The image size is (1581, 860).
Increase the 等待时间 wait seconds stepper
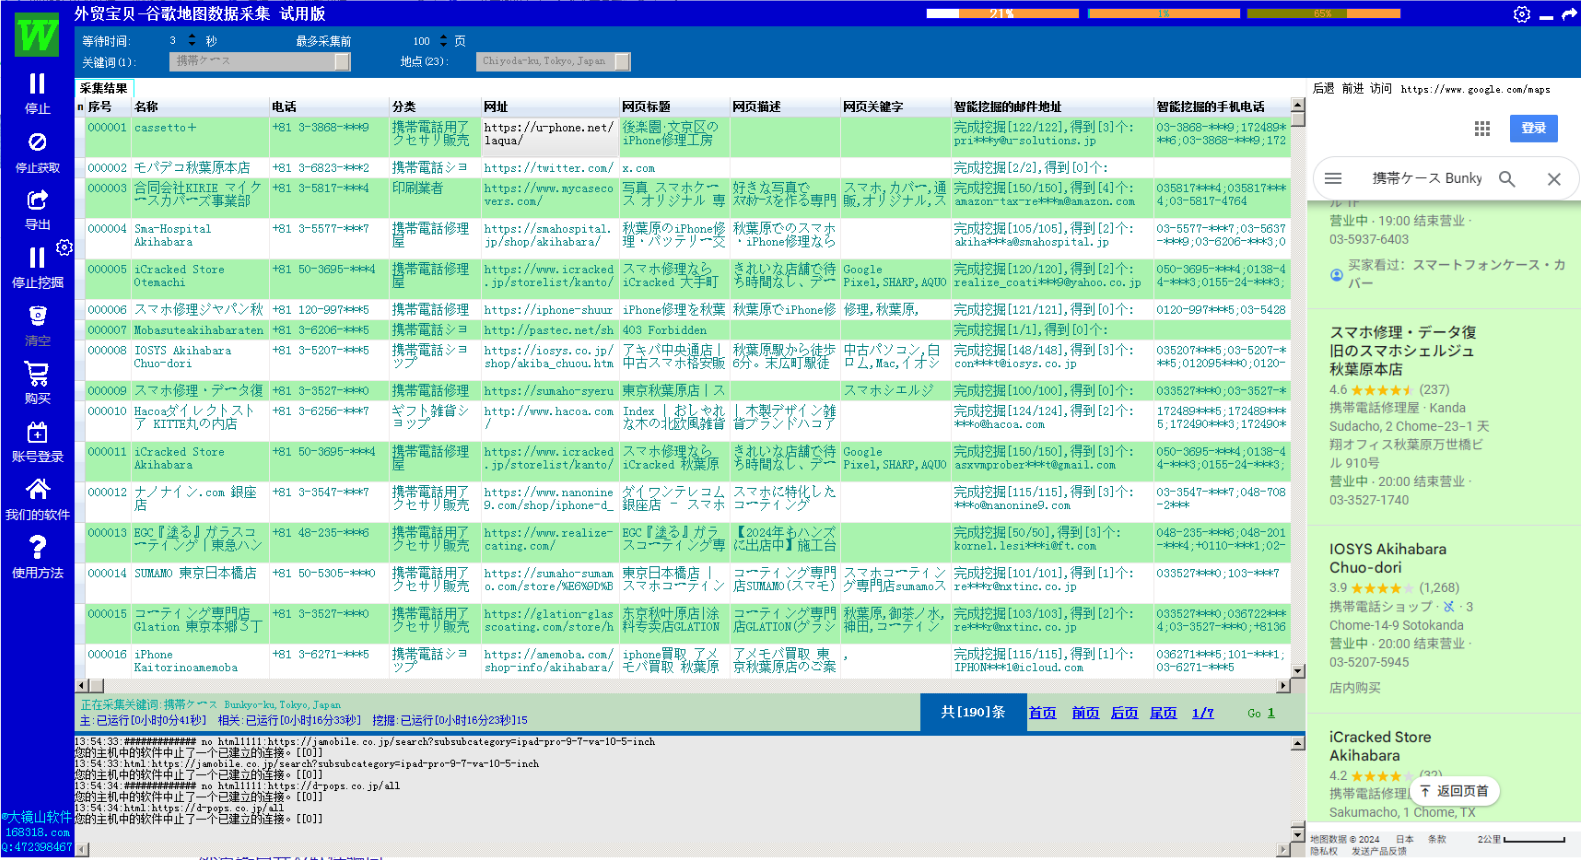192,37
